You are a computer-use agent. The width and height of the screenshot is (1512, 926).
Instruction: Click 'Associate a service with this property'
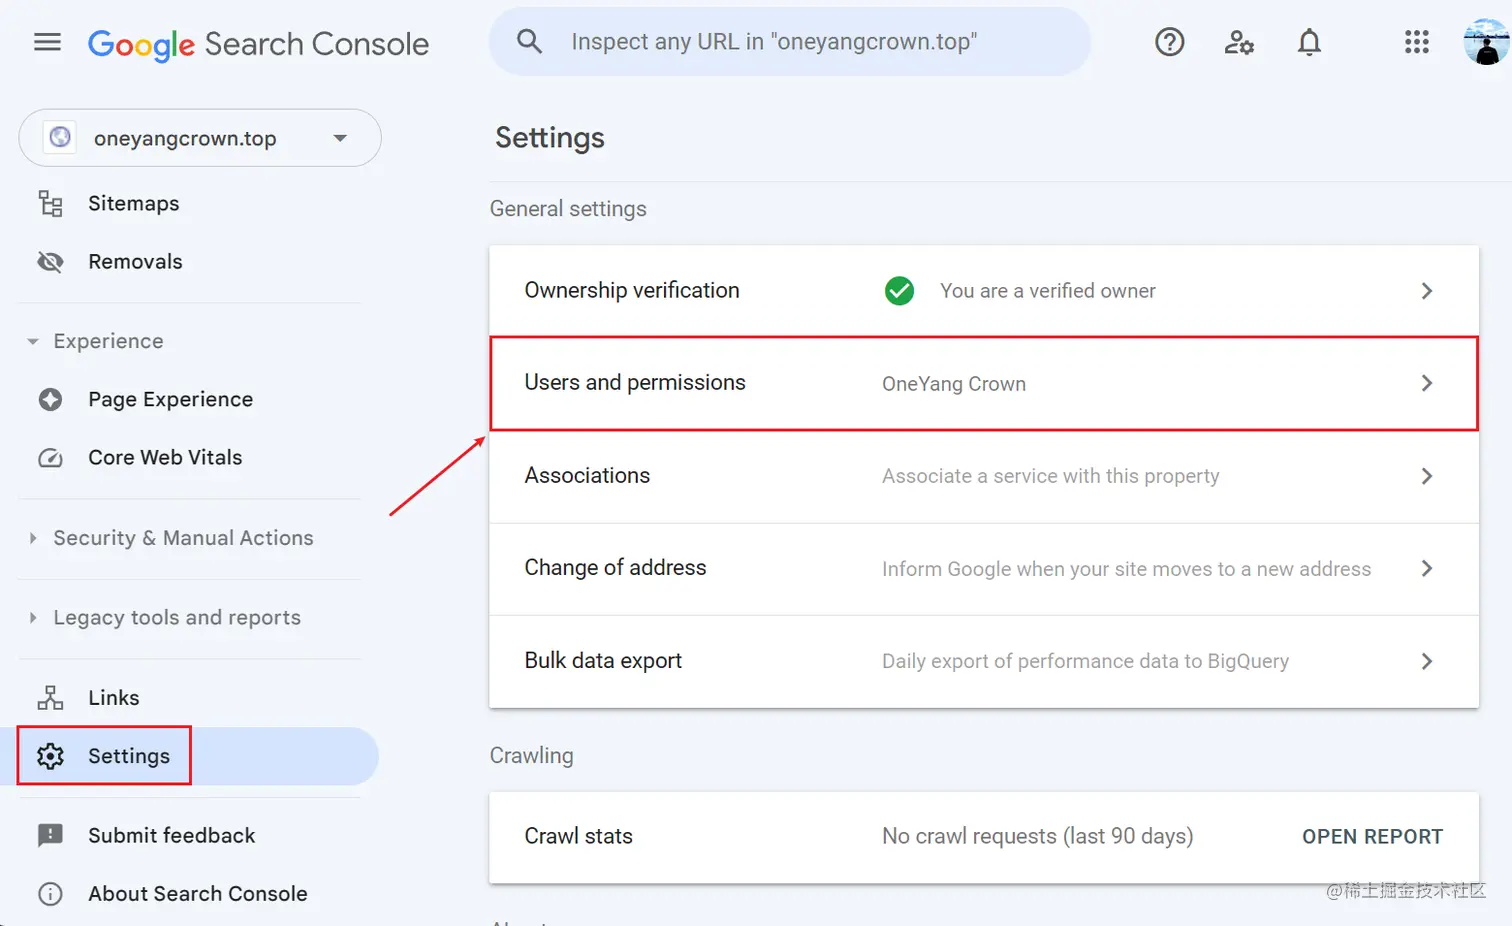tap(1050, 476)
